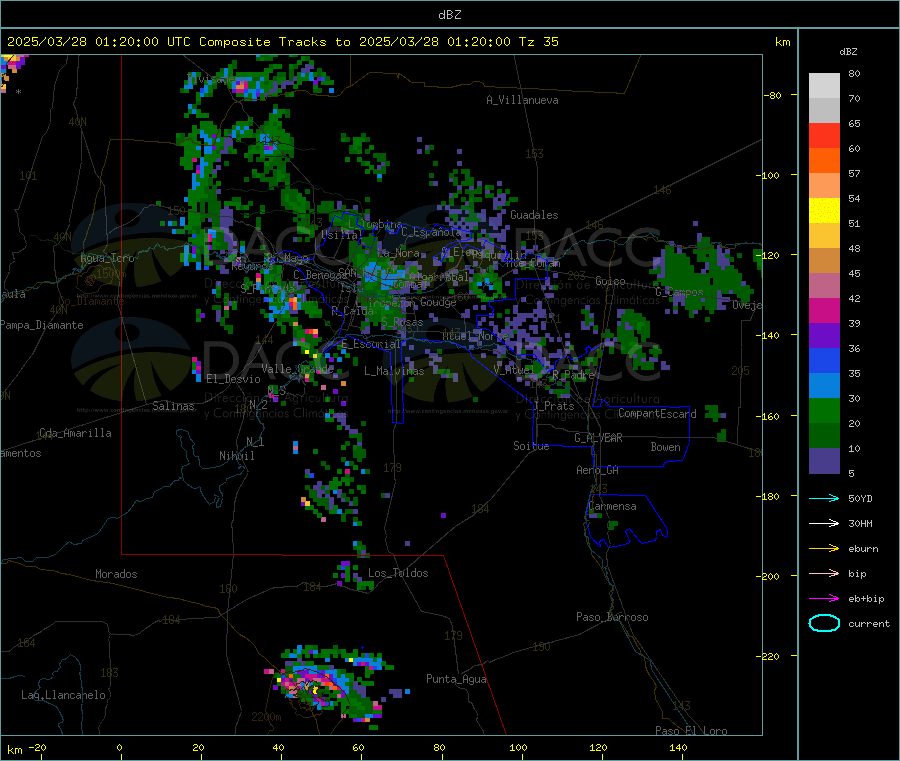The height and width of the screenshot is (761, 900).
Task: Click the 'Aero_GA' map label
Action: tap(598, 471)
